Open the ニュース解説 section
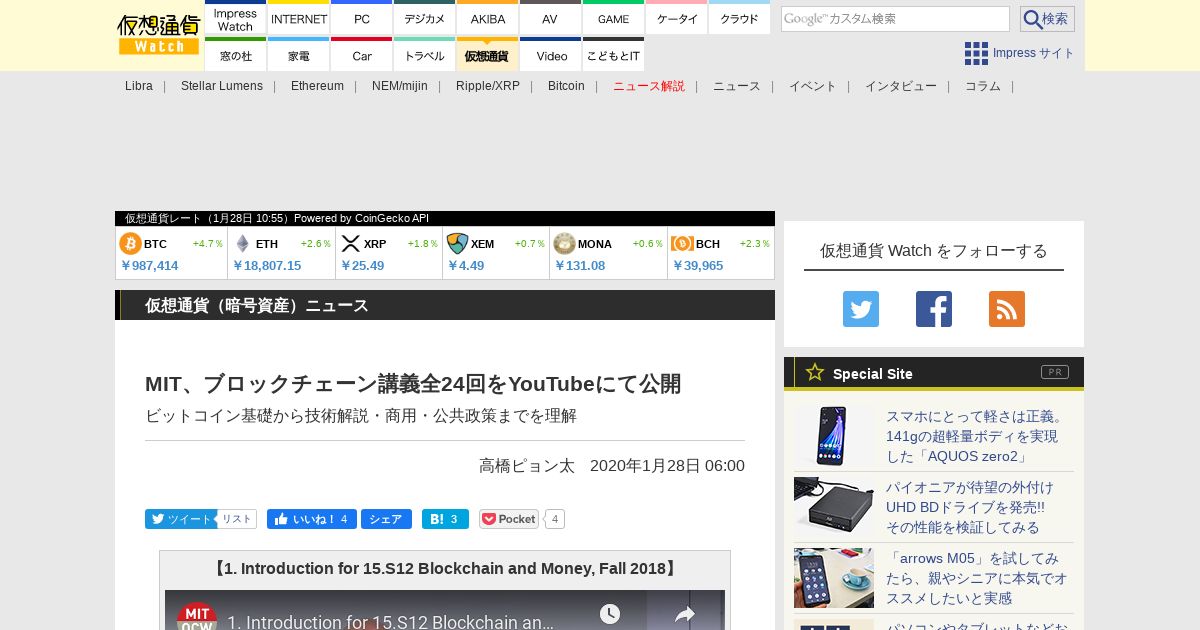This screenshot has height=630, width=1200. click(649, 86)
